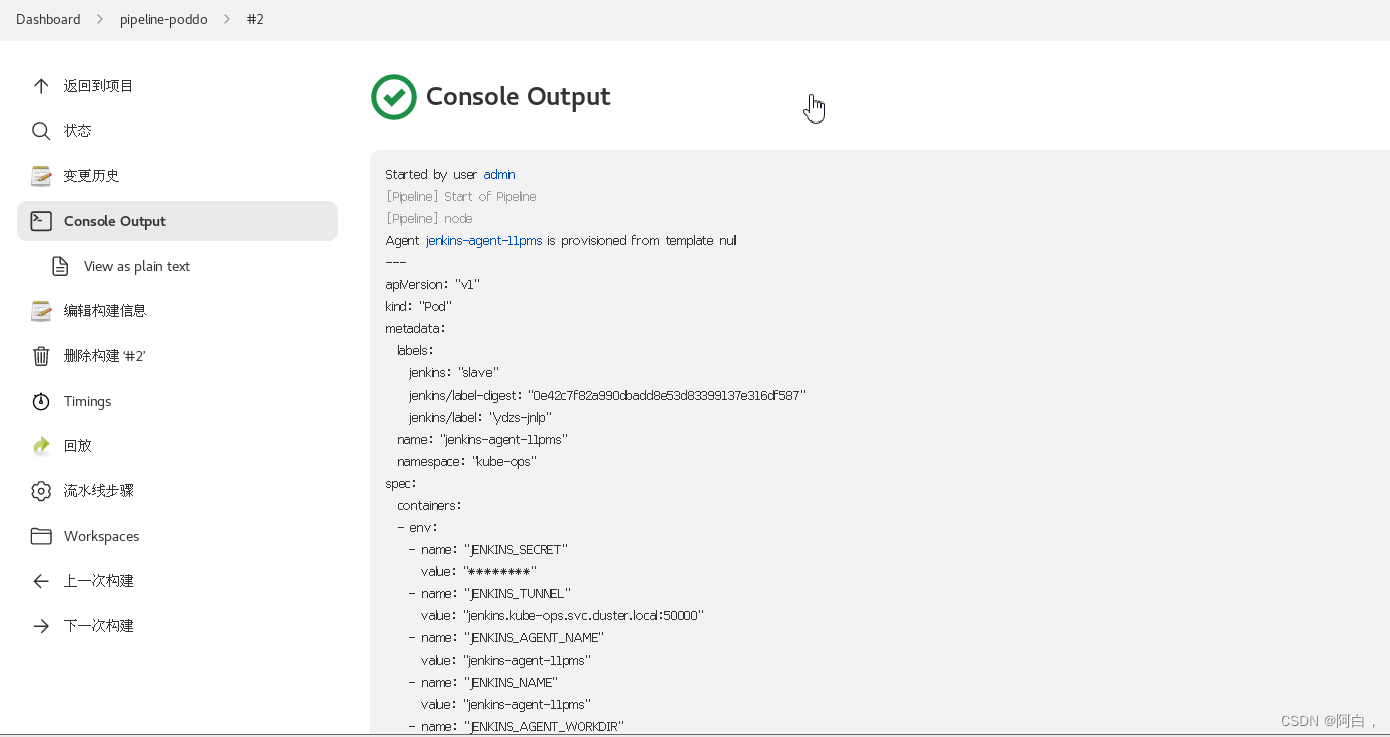
Task: Click the up arrow icon beside 返回到项目
Action: point(41,86)
